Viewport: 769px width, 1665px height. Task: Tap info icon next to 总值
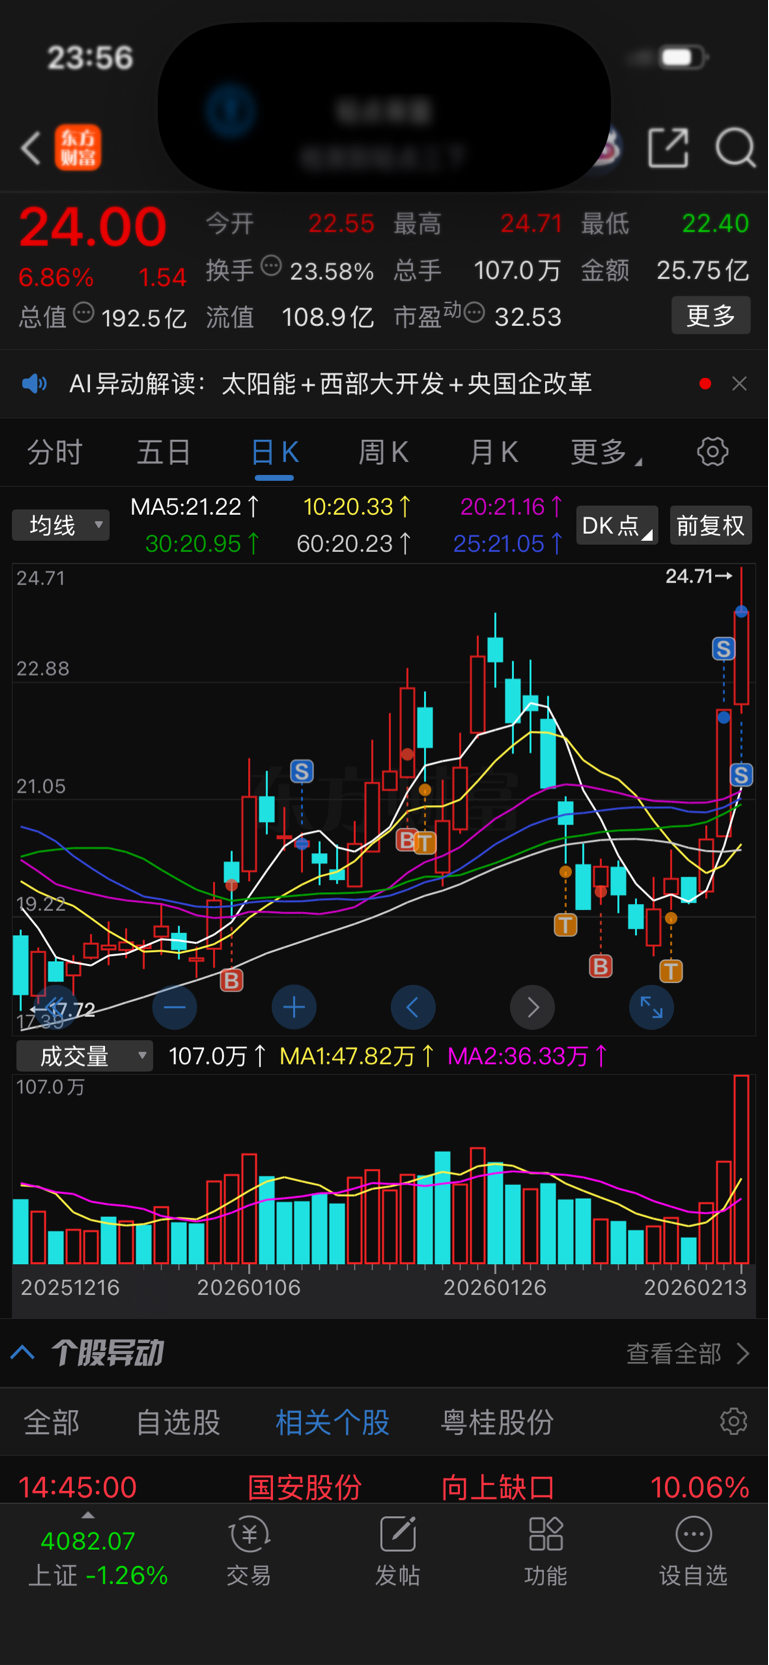[x=84, y=313]
